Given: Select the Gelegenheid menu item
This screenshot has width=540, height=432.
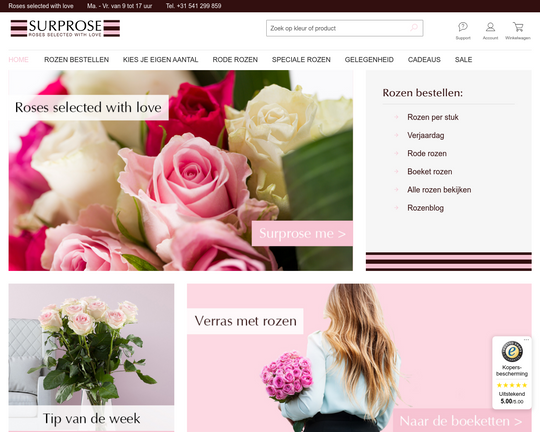Looking at the screenshot, I should coord(369,60).
